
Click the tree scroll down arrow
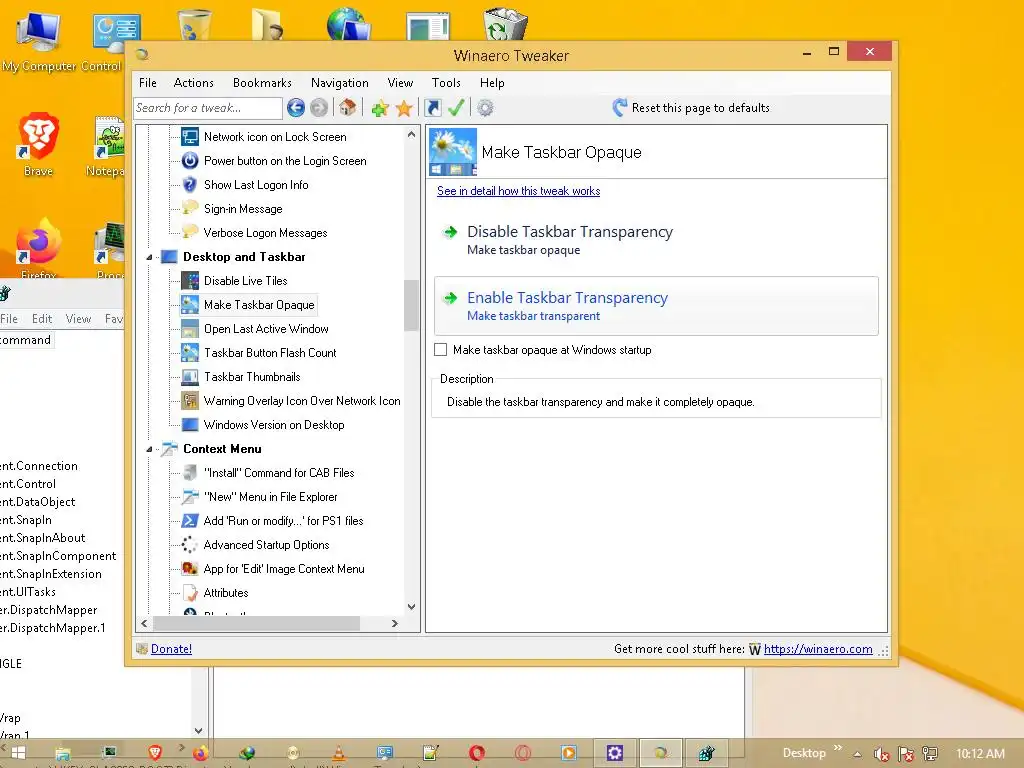click(411, 607)
